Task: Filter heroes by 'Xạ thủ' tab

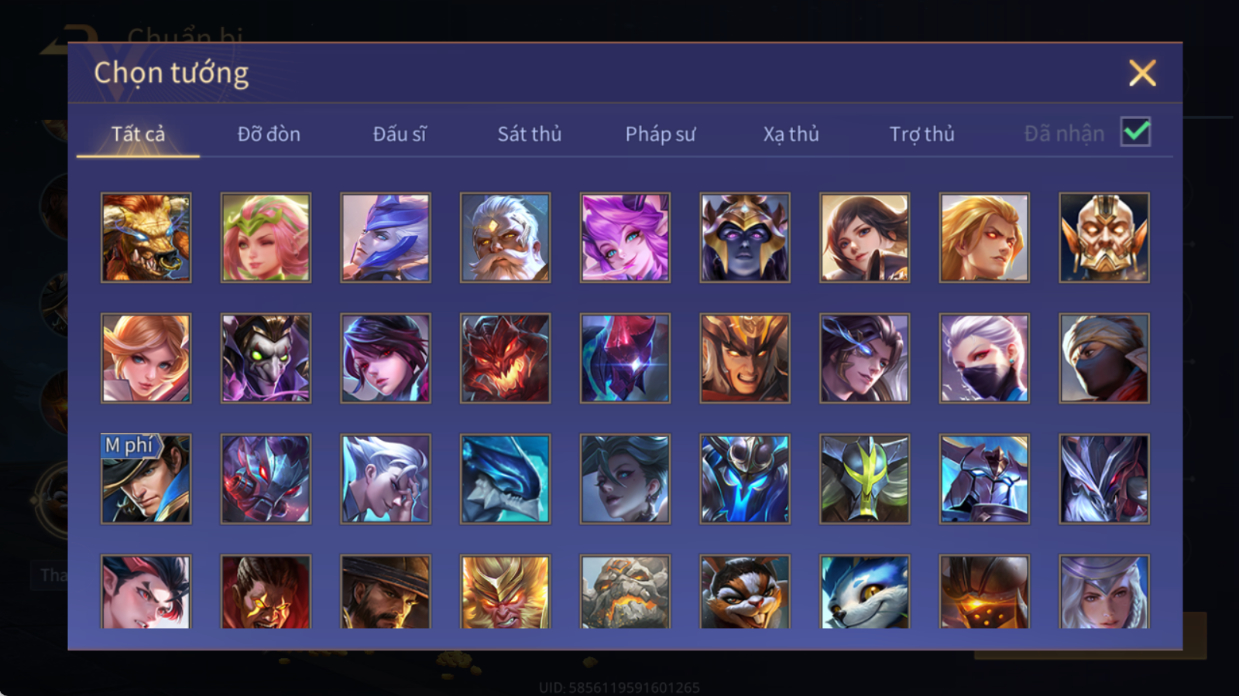Action: point(791,134)
